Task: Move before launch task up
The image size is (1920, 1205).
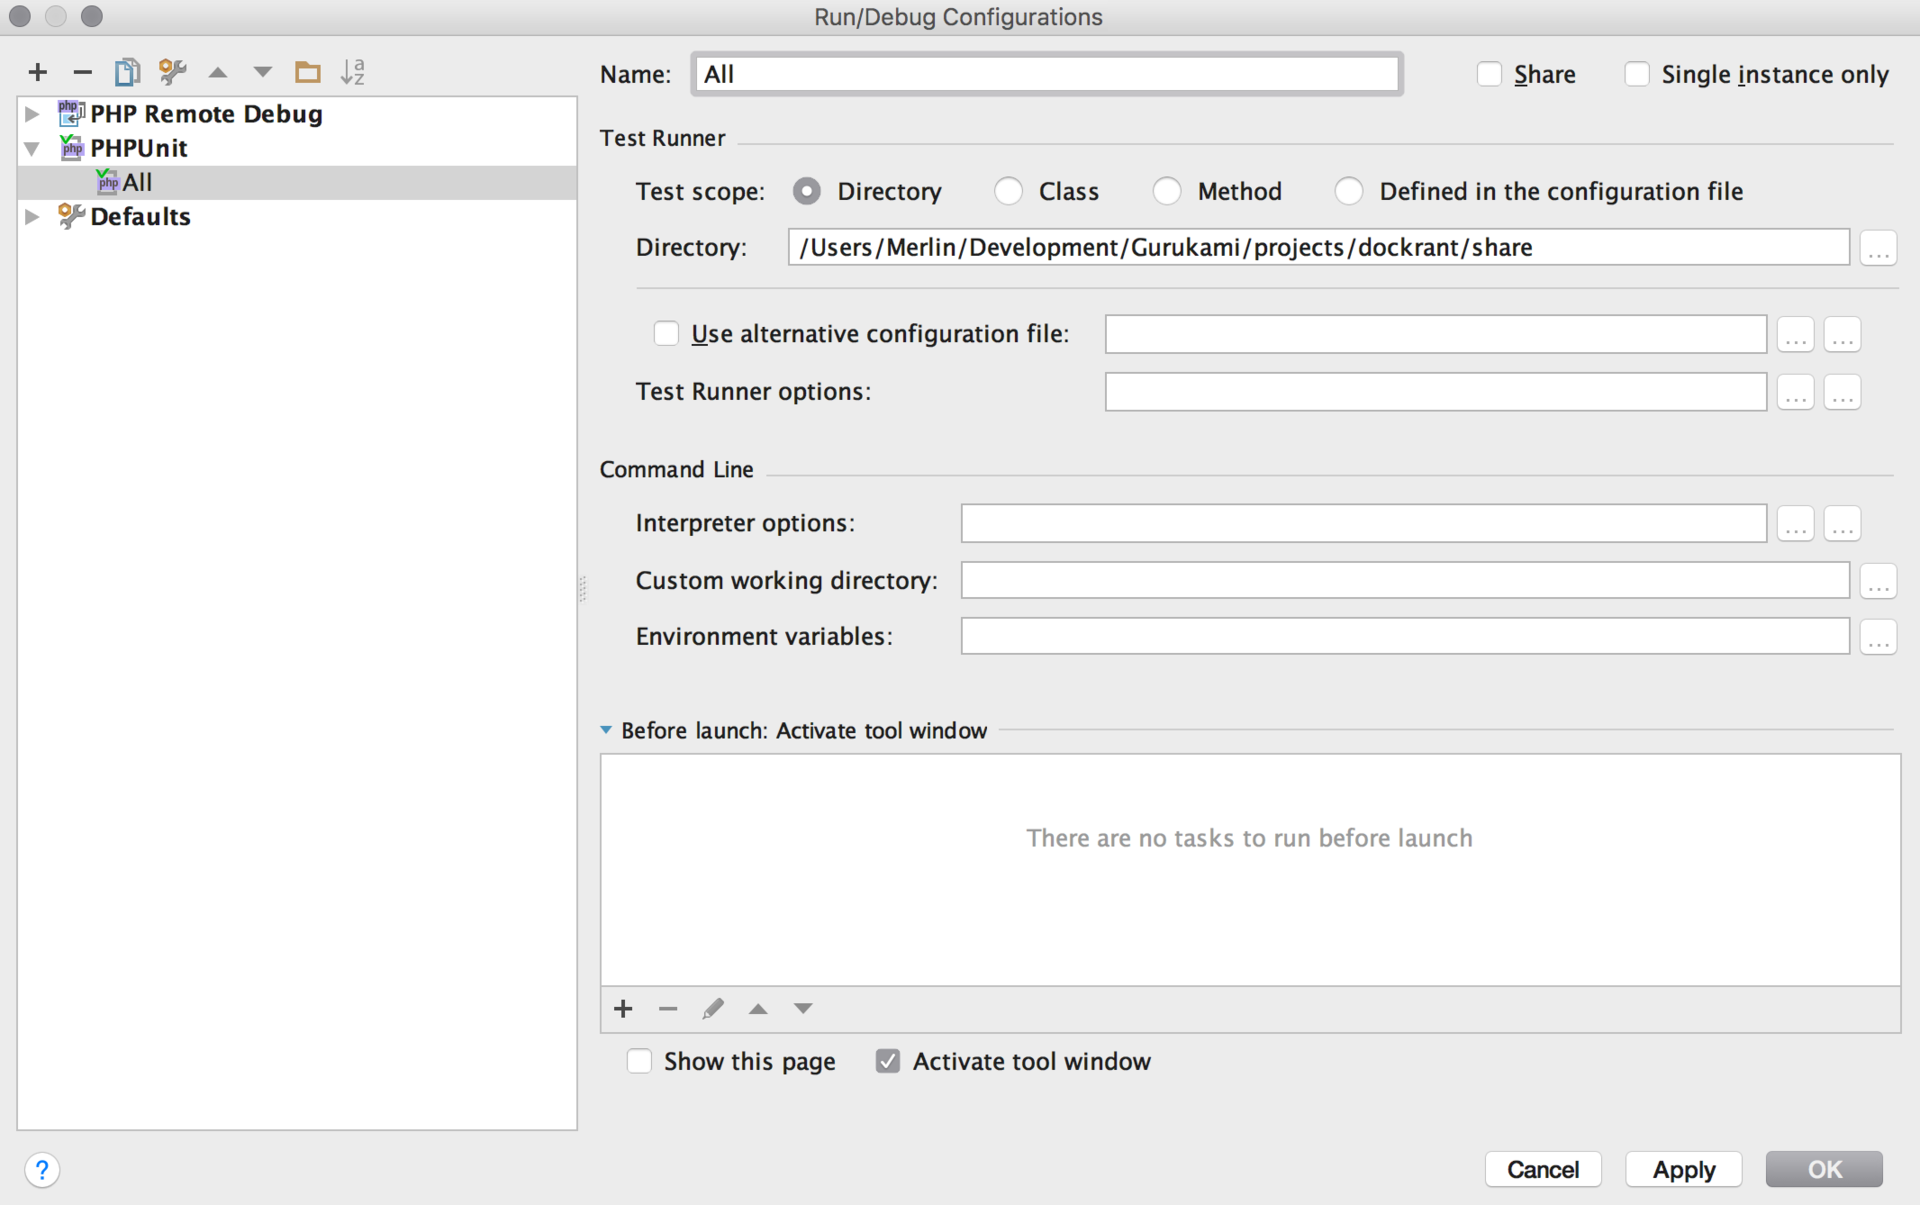Action: tap(758, 1008)
